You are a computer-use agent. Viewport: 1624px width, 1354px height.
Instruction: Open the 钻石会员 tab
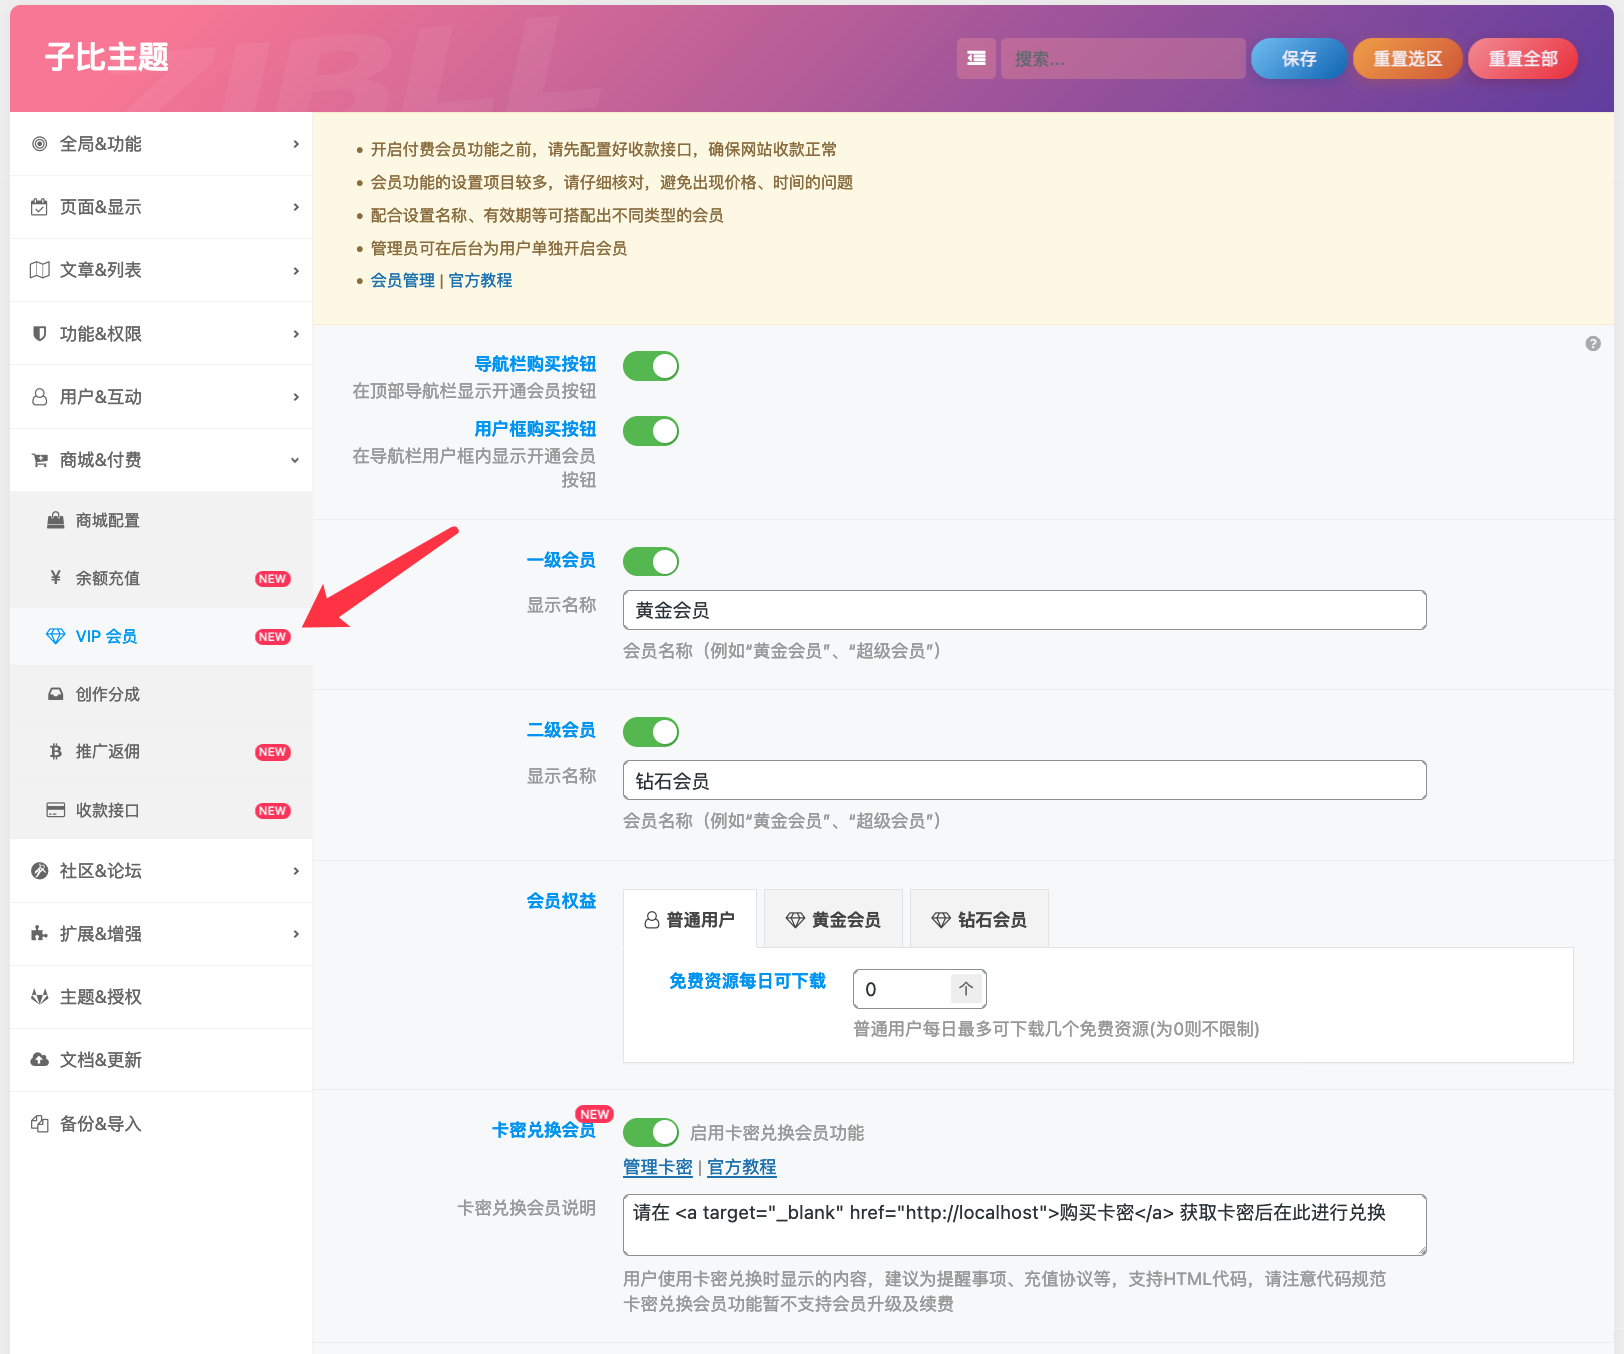(x=978, y=918)
